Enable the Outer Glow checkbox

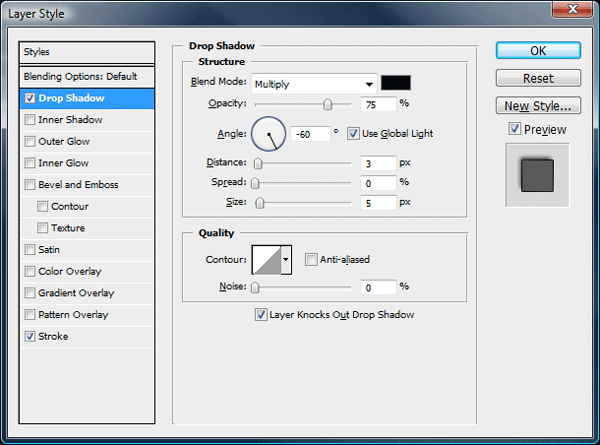coord(30,142)
